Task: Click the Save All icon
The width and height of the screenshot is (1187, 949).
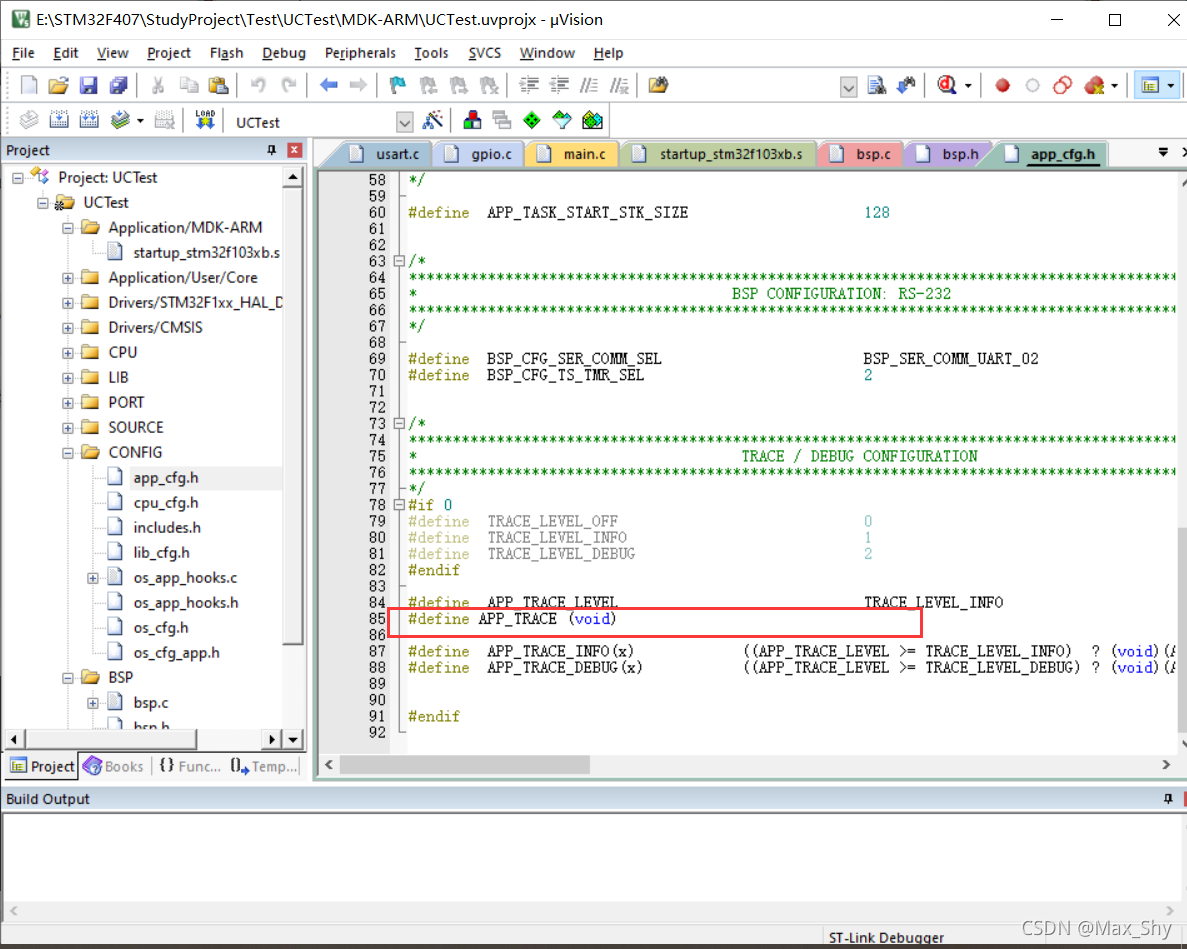Action: click(118, 85)
